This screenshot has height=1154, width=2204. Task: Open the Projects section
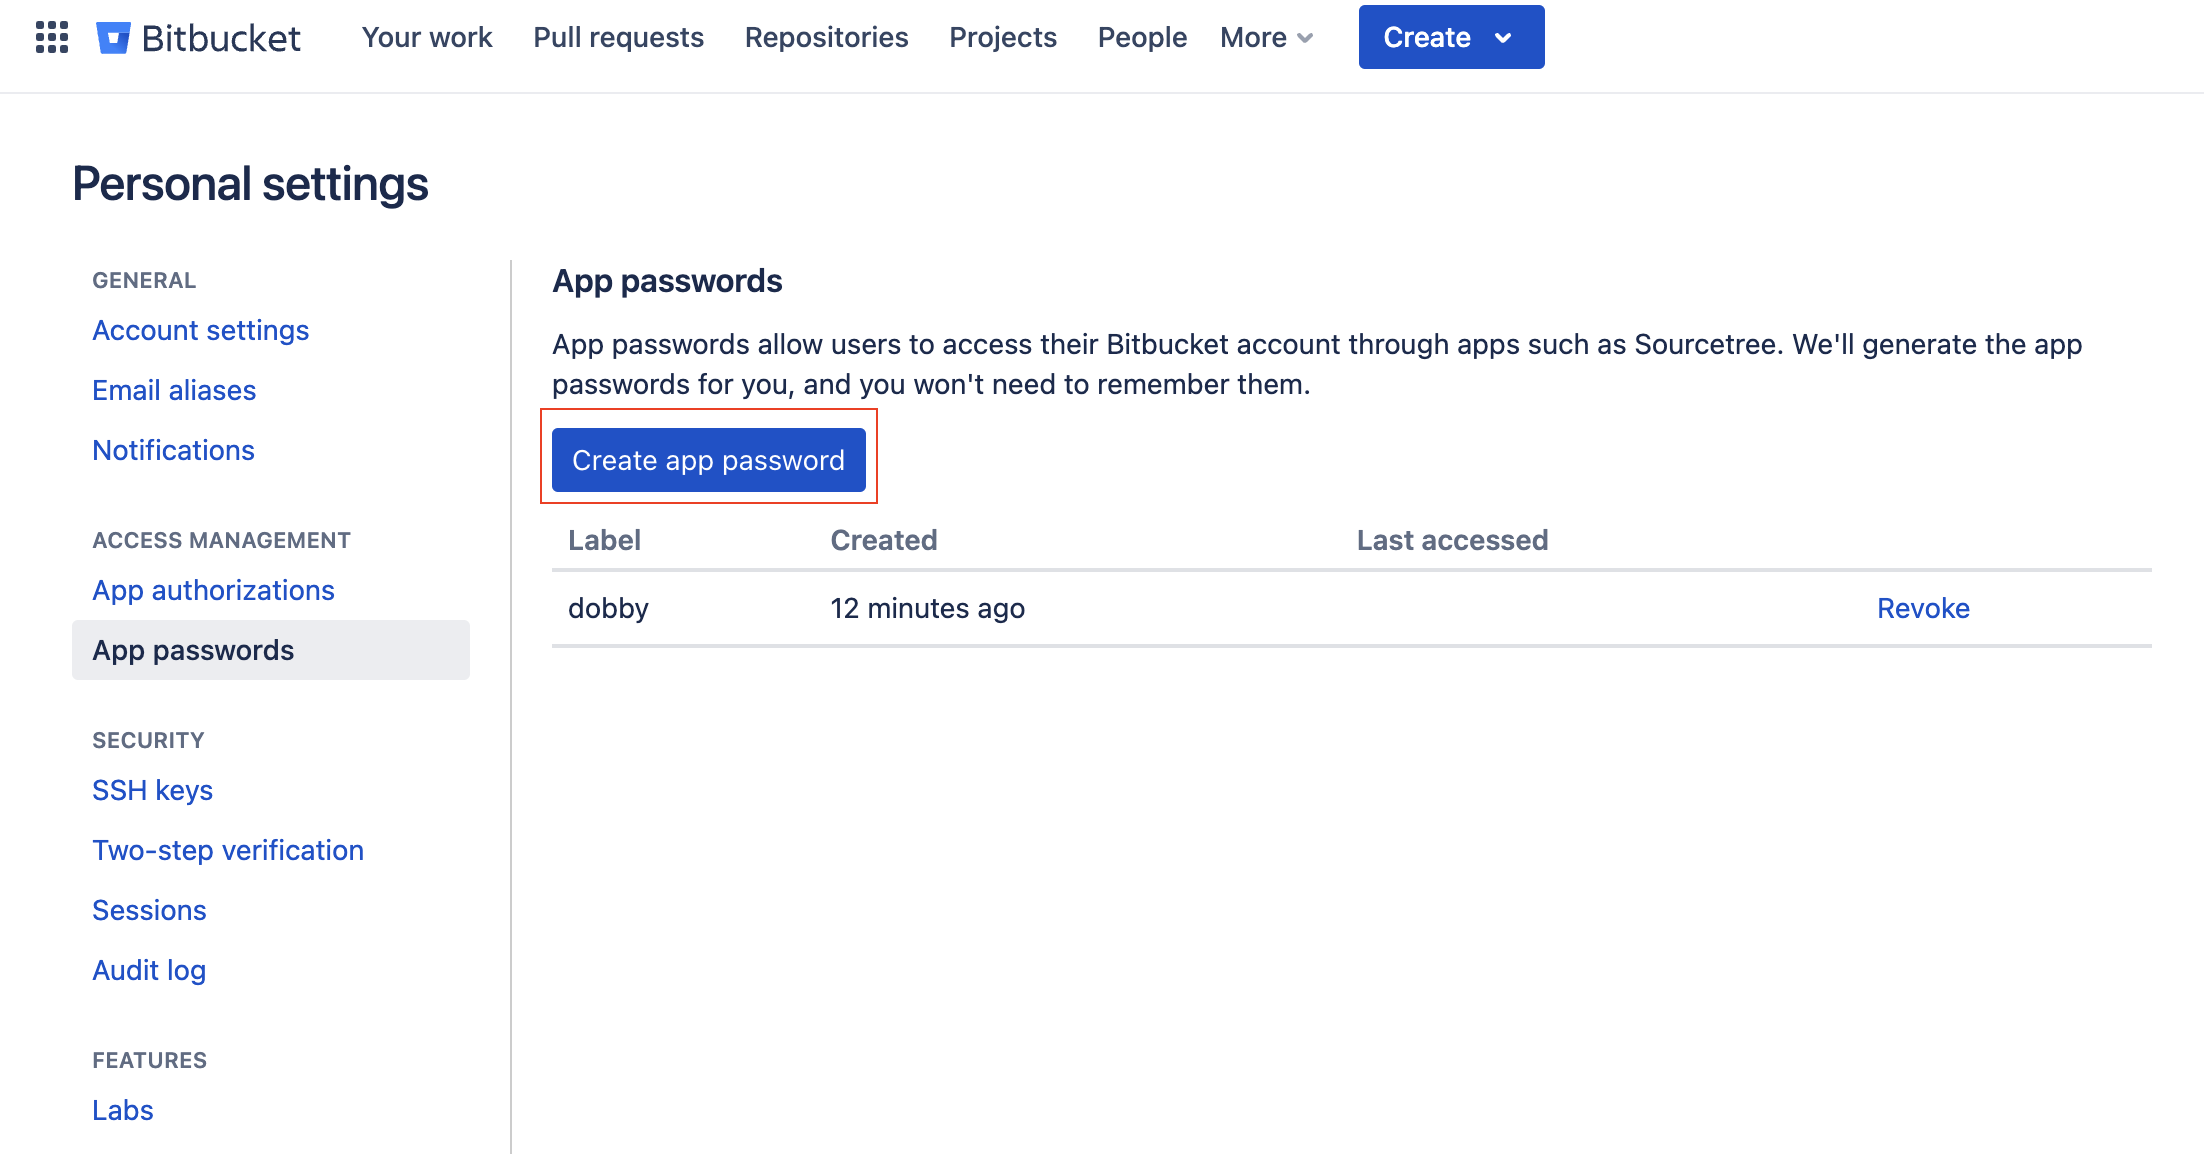pyautogui.click(x=1002, y=37)
